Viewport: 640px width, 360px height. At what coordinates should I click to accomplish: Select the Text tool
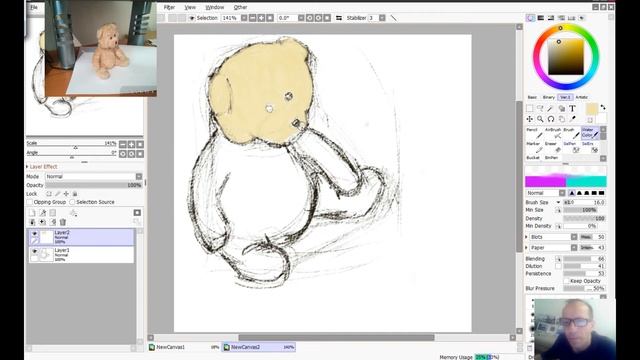pyautogui.click(x=572, y=109)
